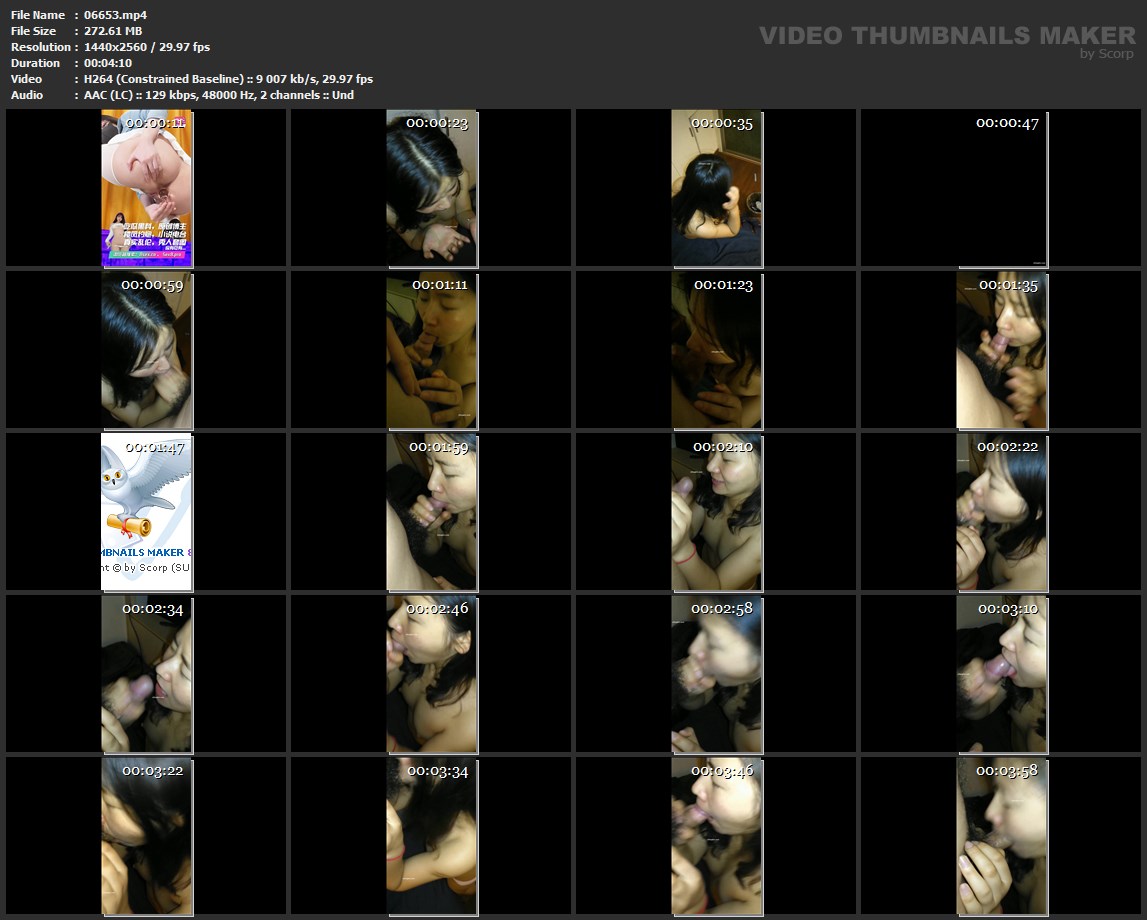Open the thumbnail stamped 00:00:11
This screenshot has height=920, width=1147.
146,188
